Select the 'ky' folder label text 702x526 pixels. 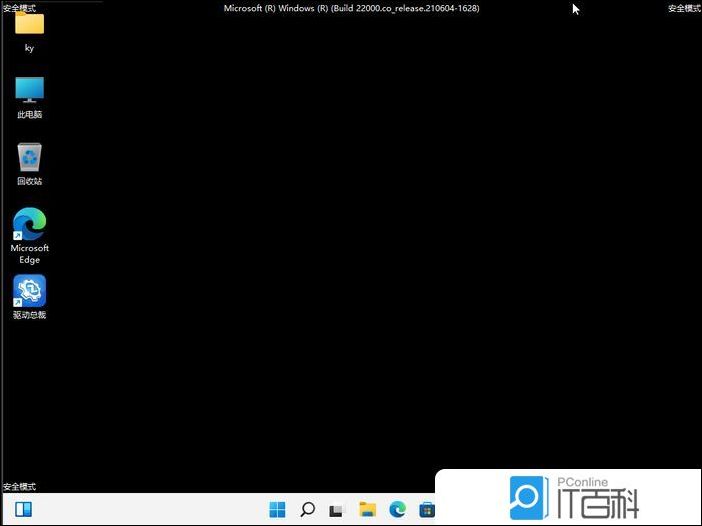pos(30,48)
